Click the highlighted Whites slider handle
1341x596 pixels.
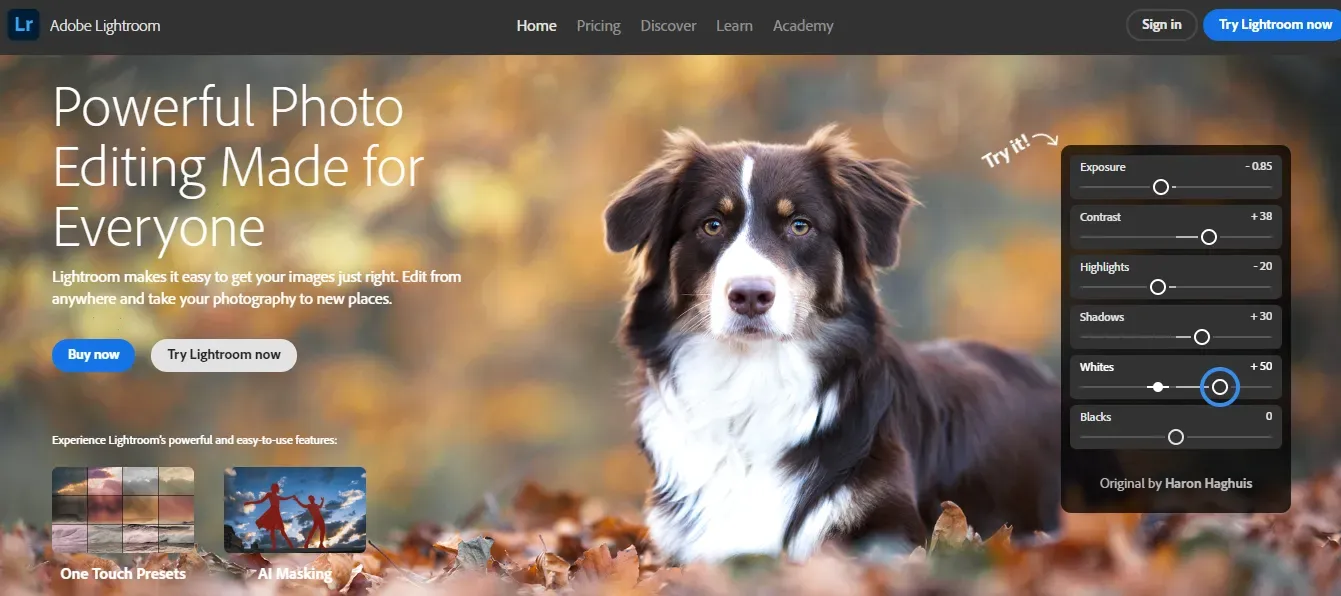pyautogui.click(x=1219, y=387)
